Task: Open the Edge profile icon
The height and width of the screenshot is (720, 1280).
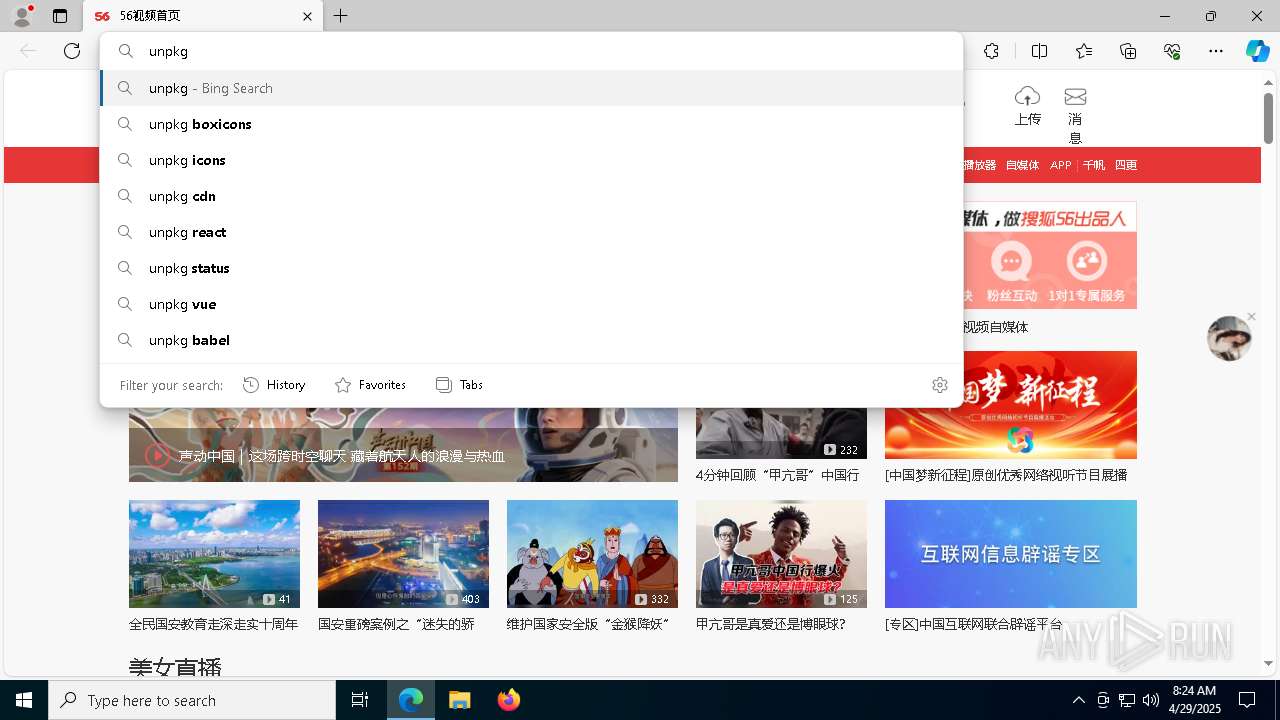Action: tap(22, 16)
